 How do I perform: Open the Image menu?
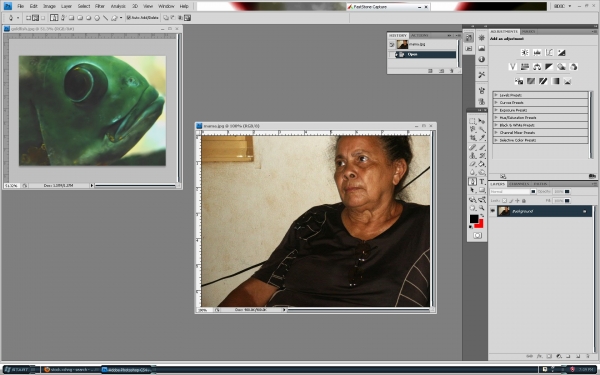(x=49, y=6)
